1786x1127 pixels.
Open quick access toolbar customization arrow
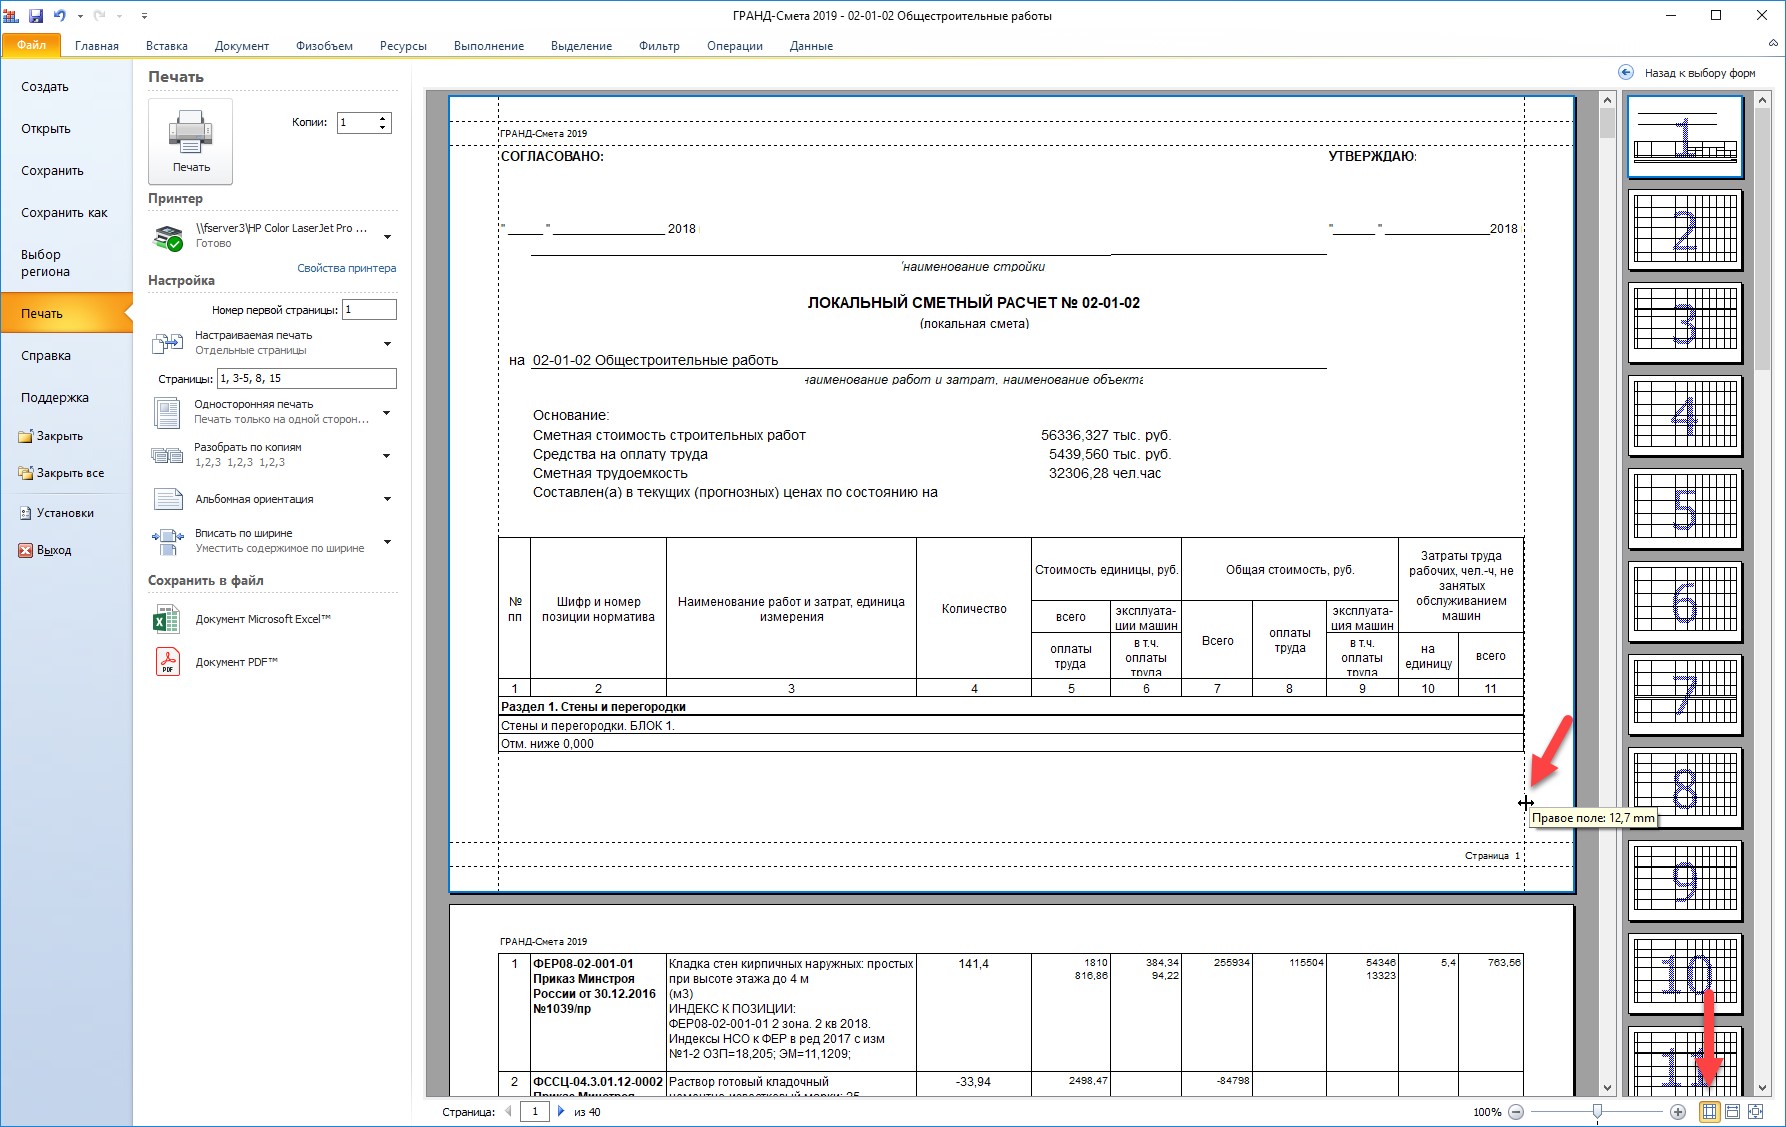click(144, 16)
